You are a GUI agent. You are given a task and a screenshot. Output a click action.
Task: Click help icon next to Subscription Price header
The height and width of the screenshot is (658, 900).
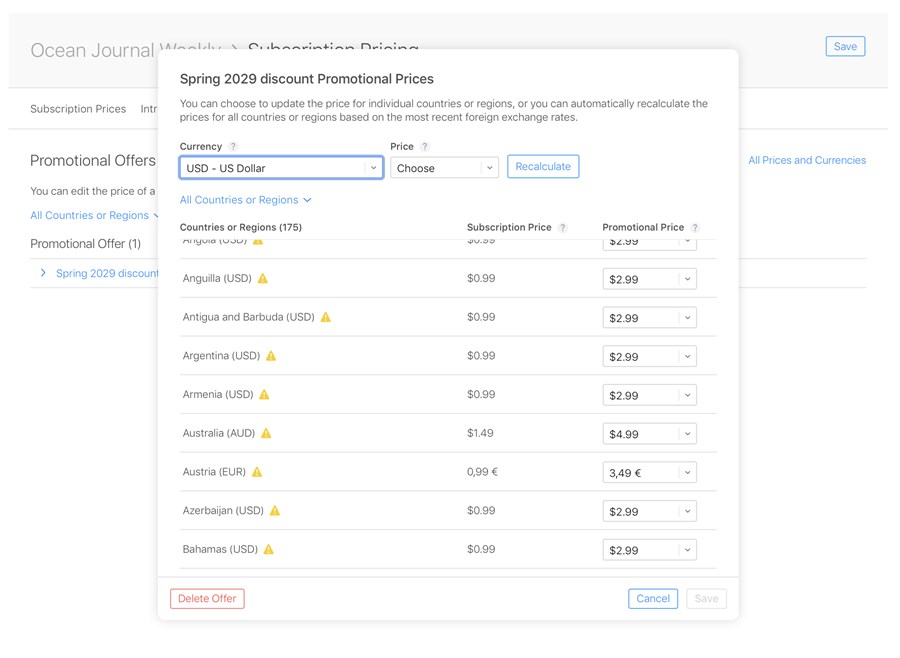[x=563, y=228]
